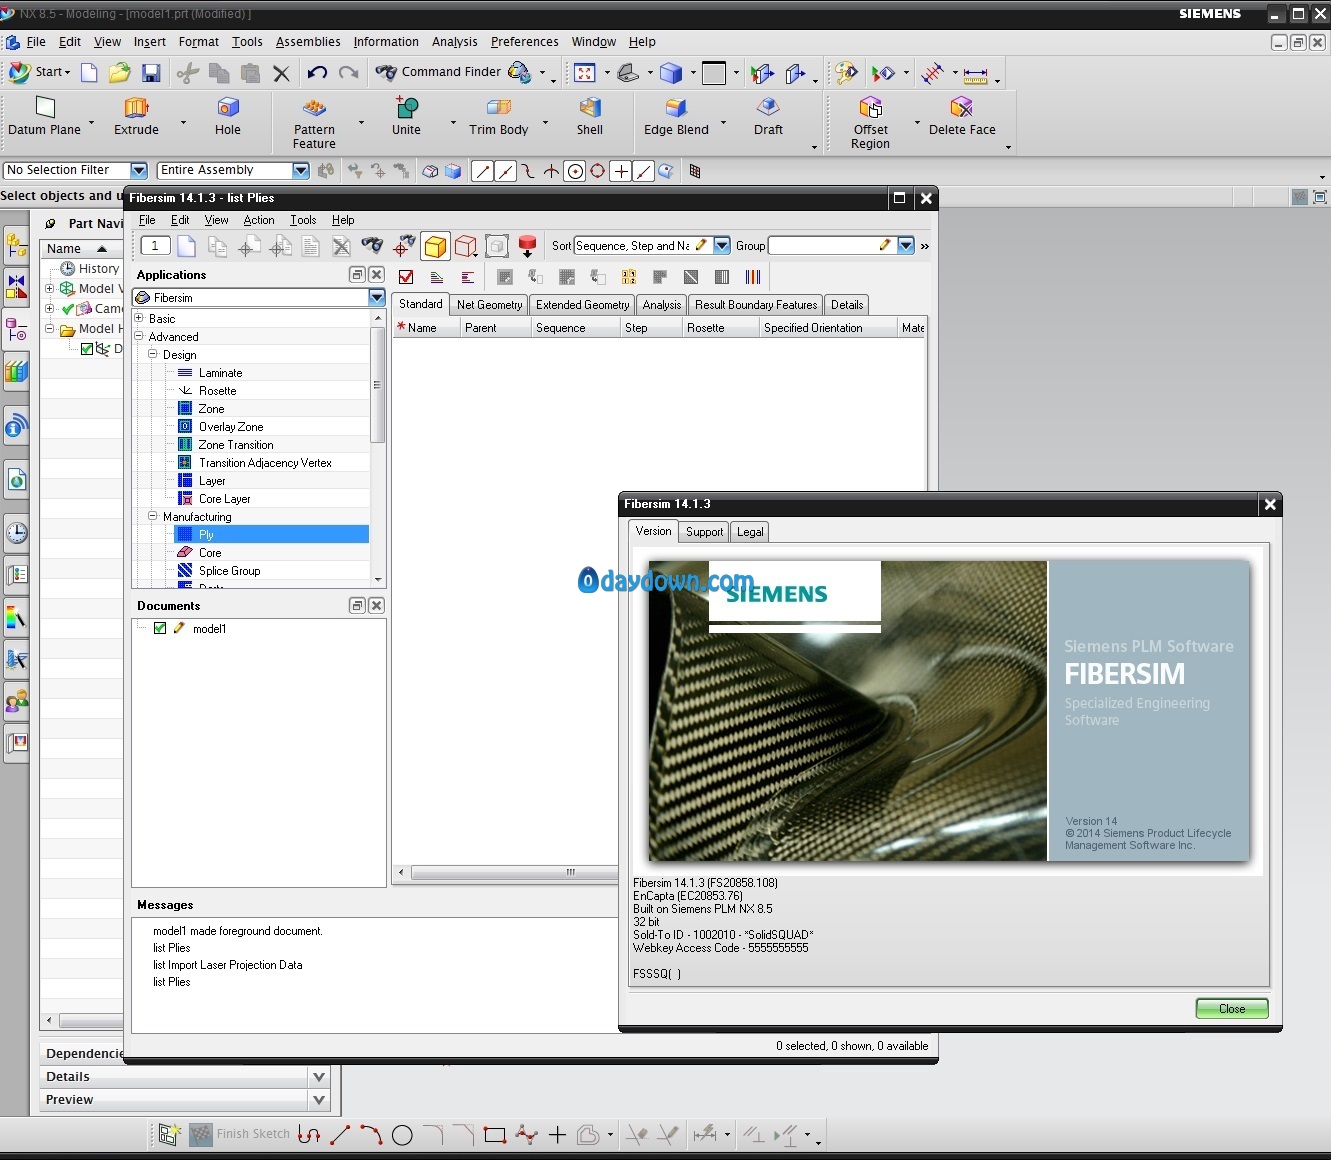The height and width of the screenshot is (1160, 1331).
Task: Click the binoculars find icon in Fibersim
Action: [x=372, y=246]
